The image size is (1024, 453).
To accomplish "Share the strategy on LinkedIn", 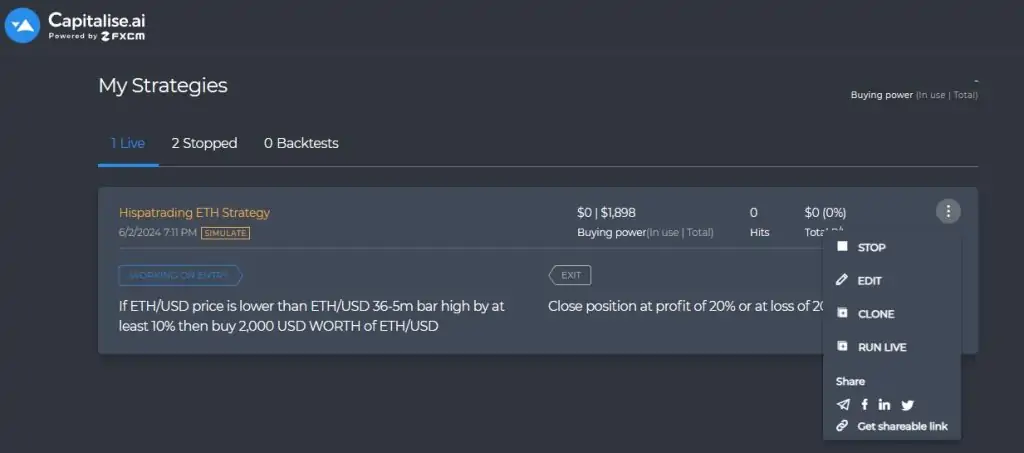I will [884, 405].
